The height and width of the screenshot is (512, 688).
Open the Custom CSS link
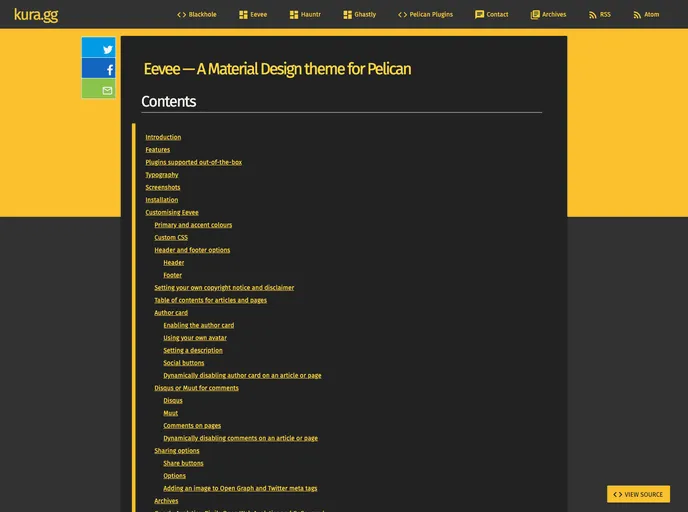(x=171, y=237)
